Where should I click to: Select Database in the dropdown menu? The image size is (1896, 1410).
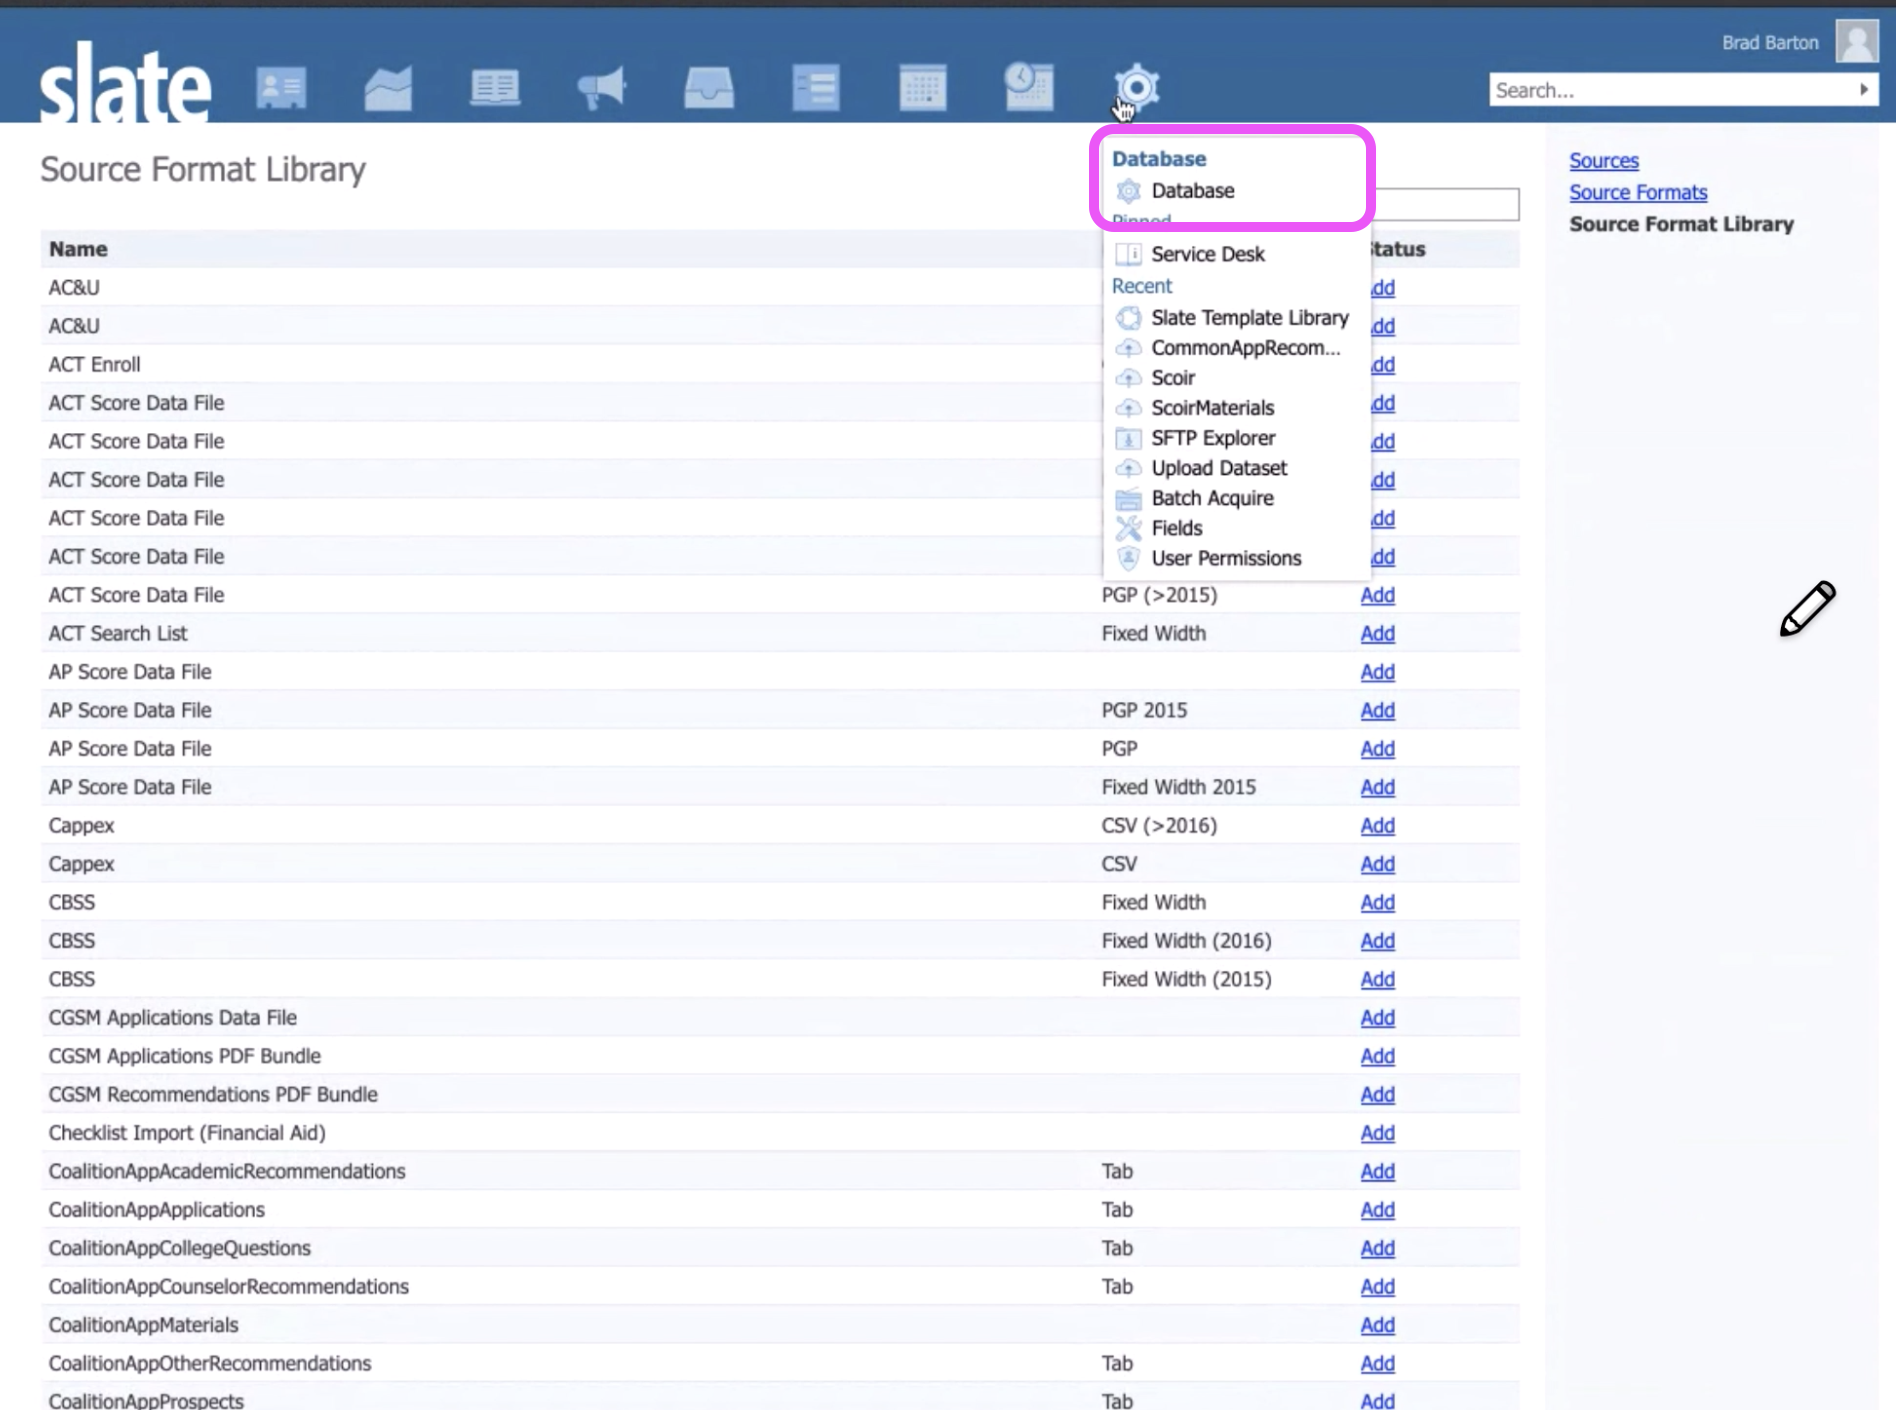(x=1192, y=190)
